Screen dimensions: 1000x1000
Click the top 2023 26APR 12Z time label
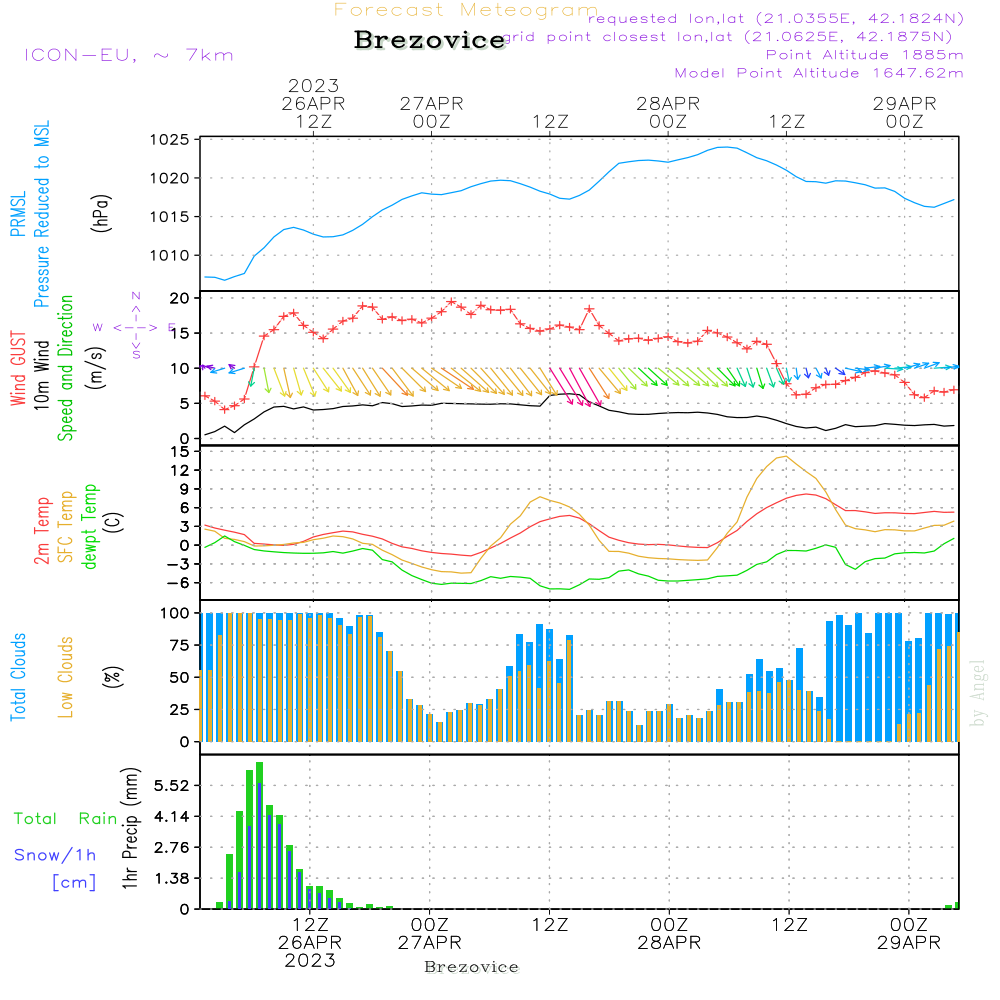(313, 103)
